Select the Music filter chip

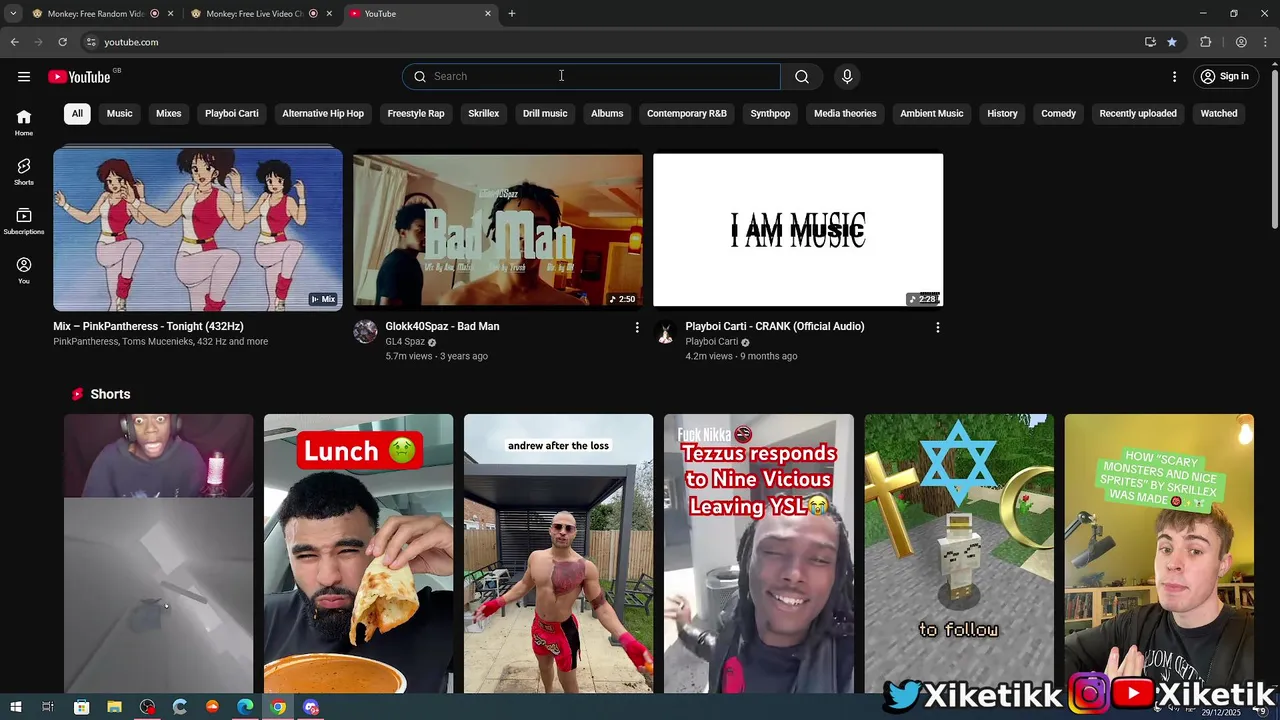(x=119, y=114)
